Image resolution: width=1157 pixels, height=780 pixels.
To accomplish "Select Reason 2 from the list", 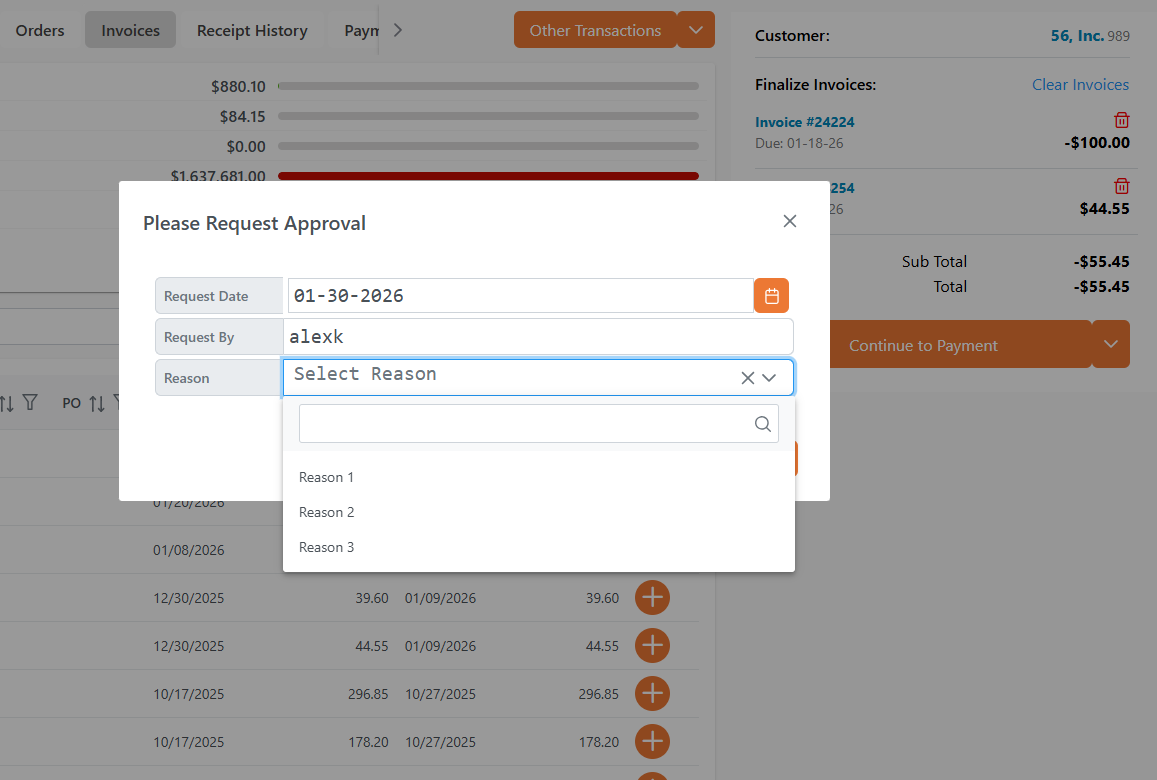I will [326, 511].
